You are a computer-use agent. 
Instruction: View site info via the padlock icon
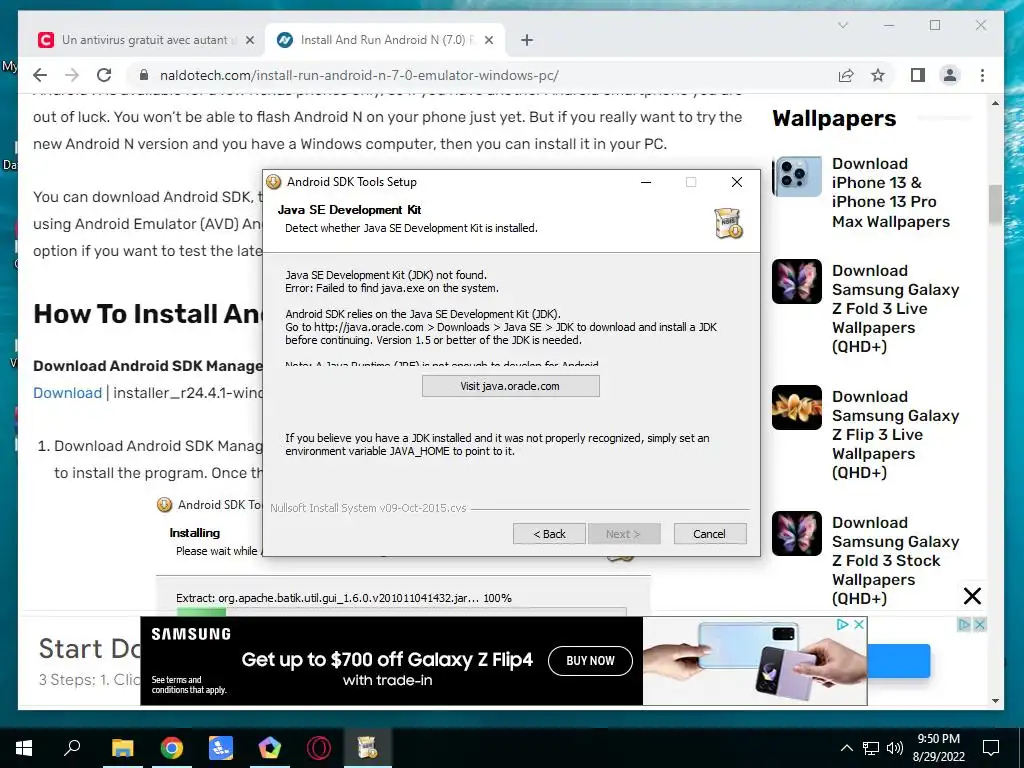pos(144,75)
